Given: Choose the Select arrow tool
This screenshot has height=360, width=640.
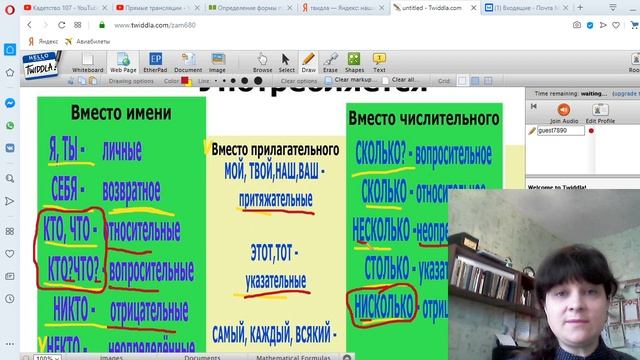Looking at the screenshot, I should [x=286, y=62].
